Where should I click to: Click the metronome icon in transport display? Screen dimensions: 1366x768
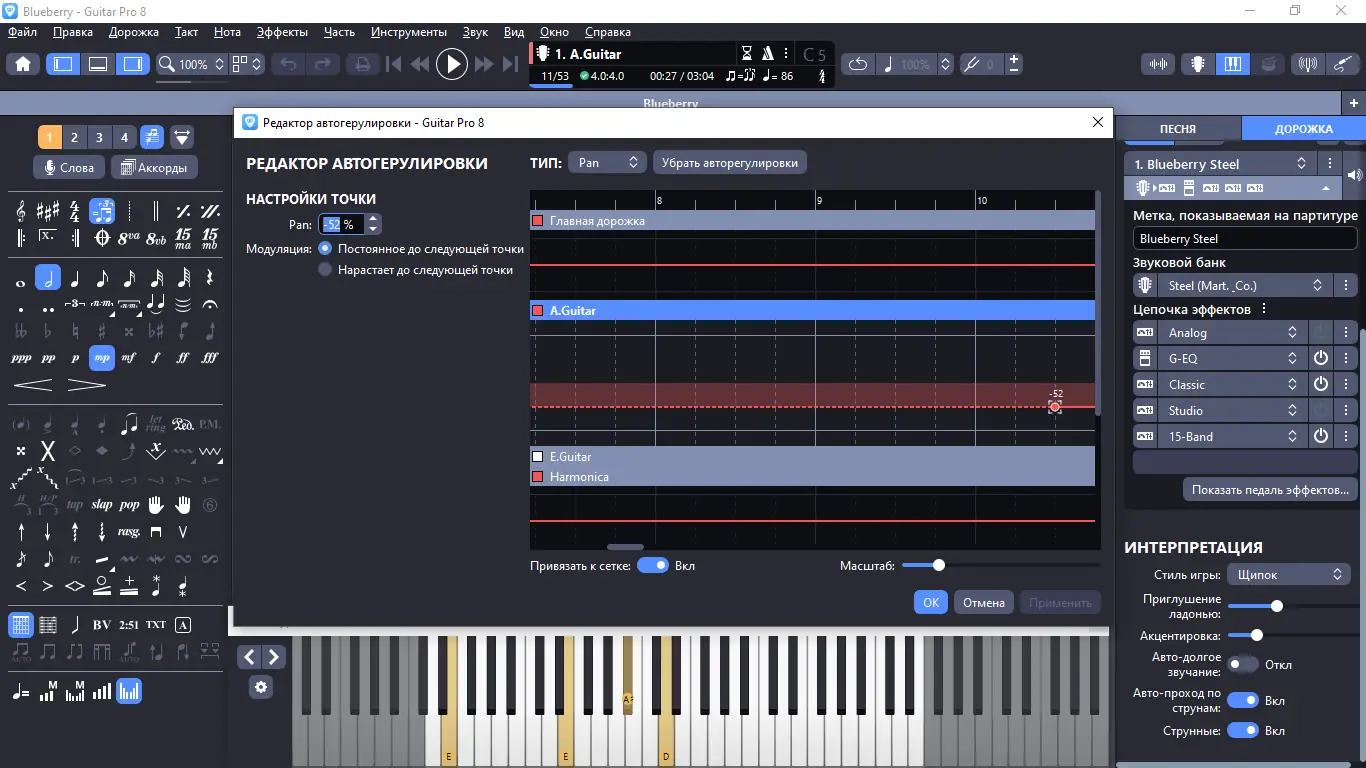click(x=768, y=54)
